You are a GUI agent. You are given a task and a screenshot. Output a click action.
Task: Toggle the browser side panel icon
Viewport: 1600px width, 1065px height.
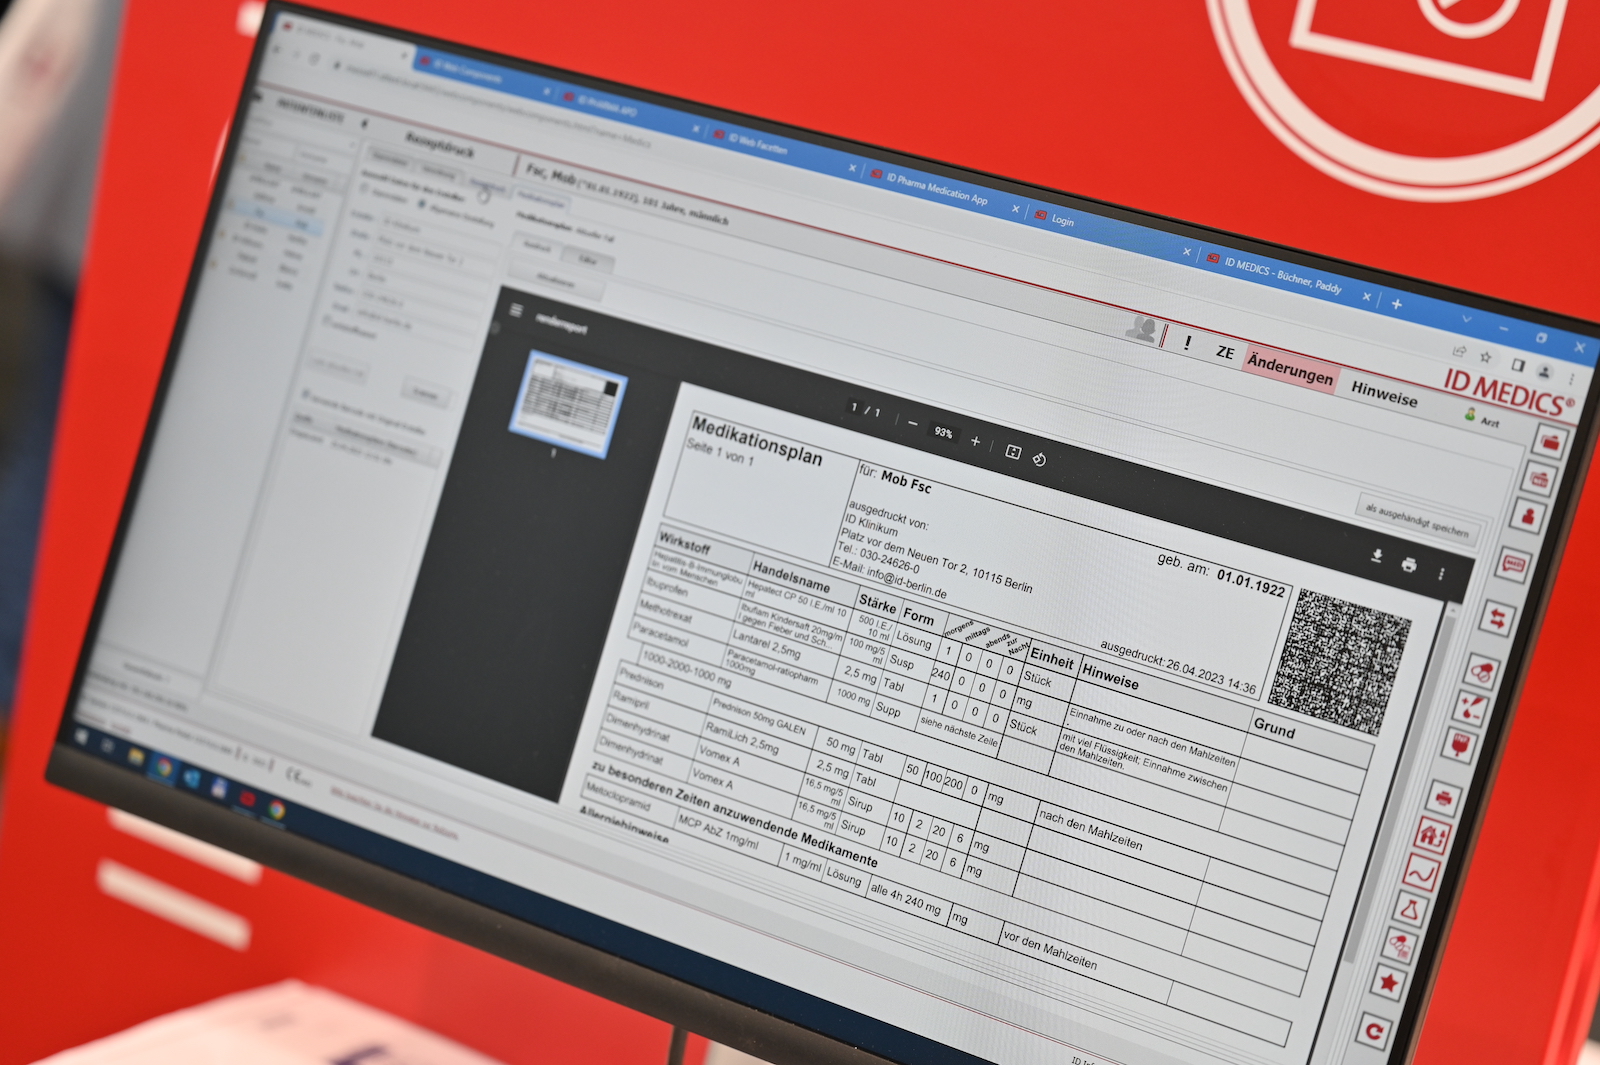click(1517, 365)
